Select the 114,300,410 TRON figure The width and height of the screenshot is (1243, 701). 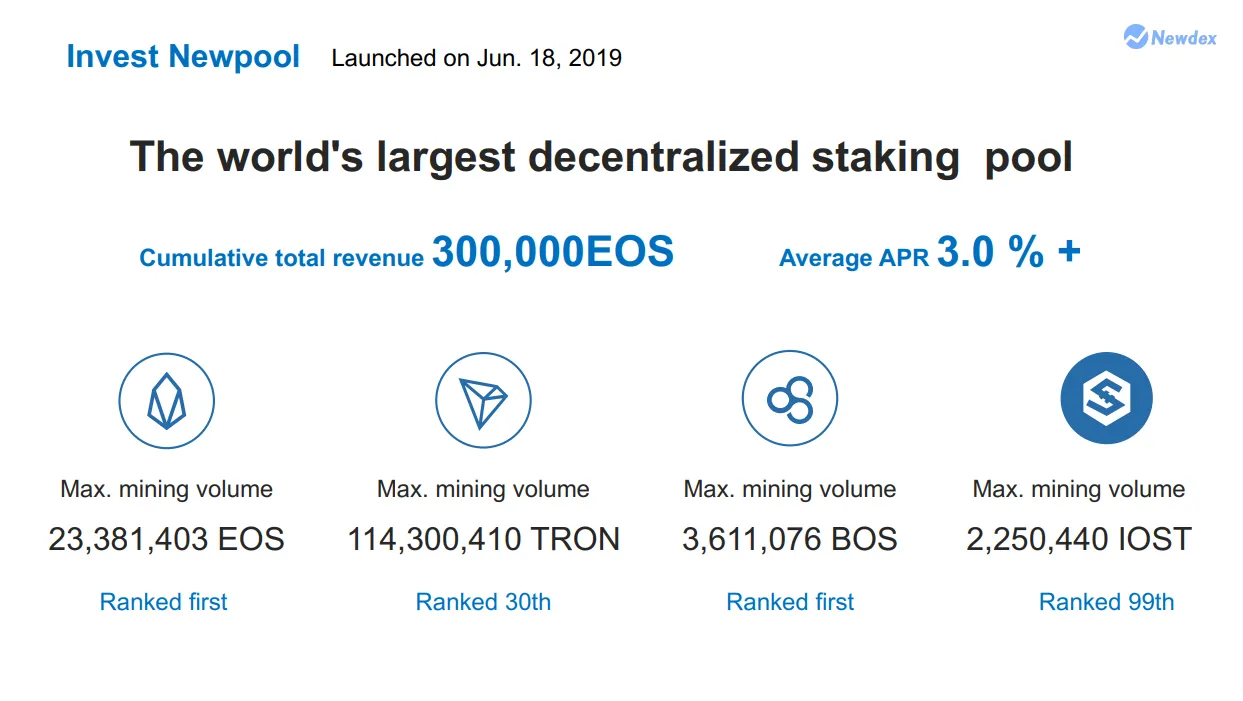click(483, 540)
